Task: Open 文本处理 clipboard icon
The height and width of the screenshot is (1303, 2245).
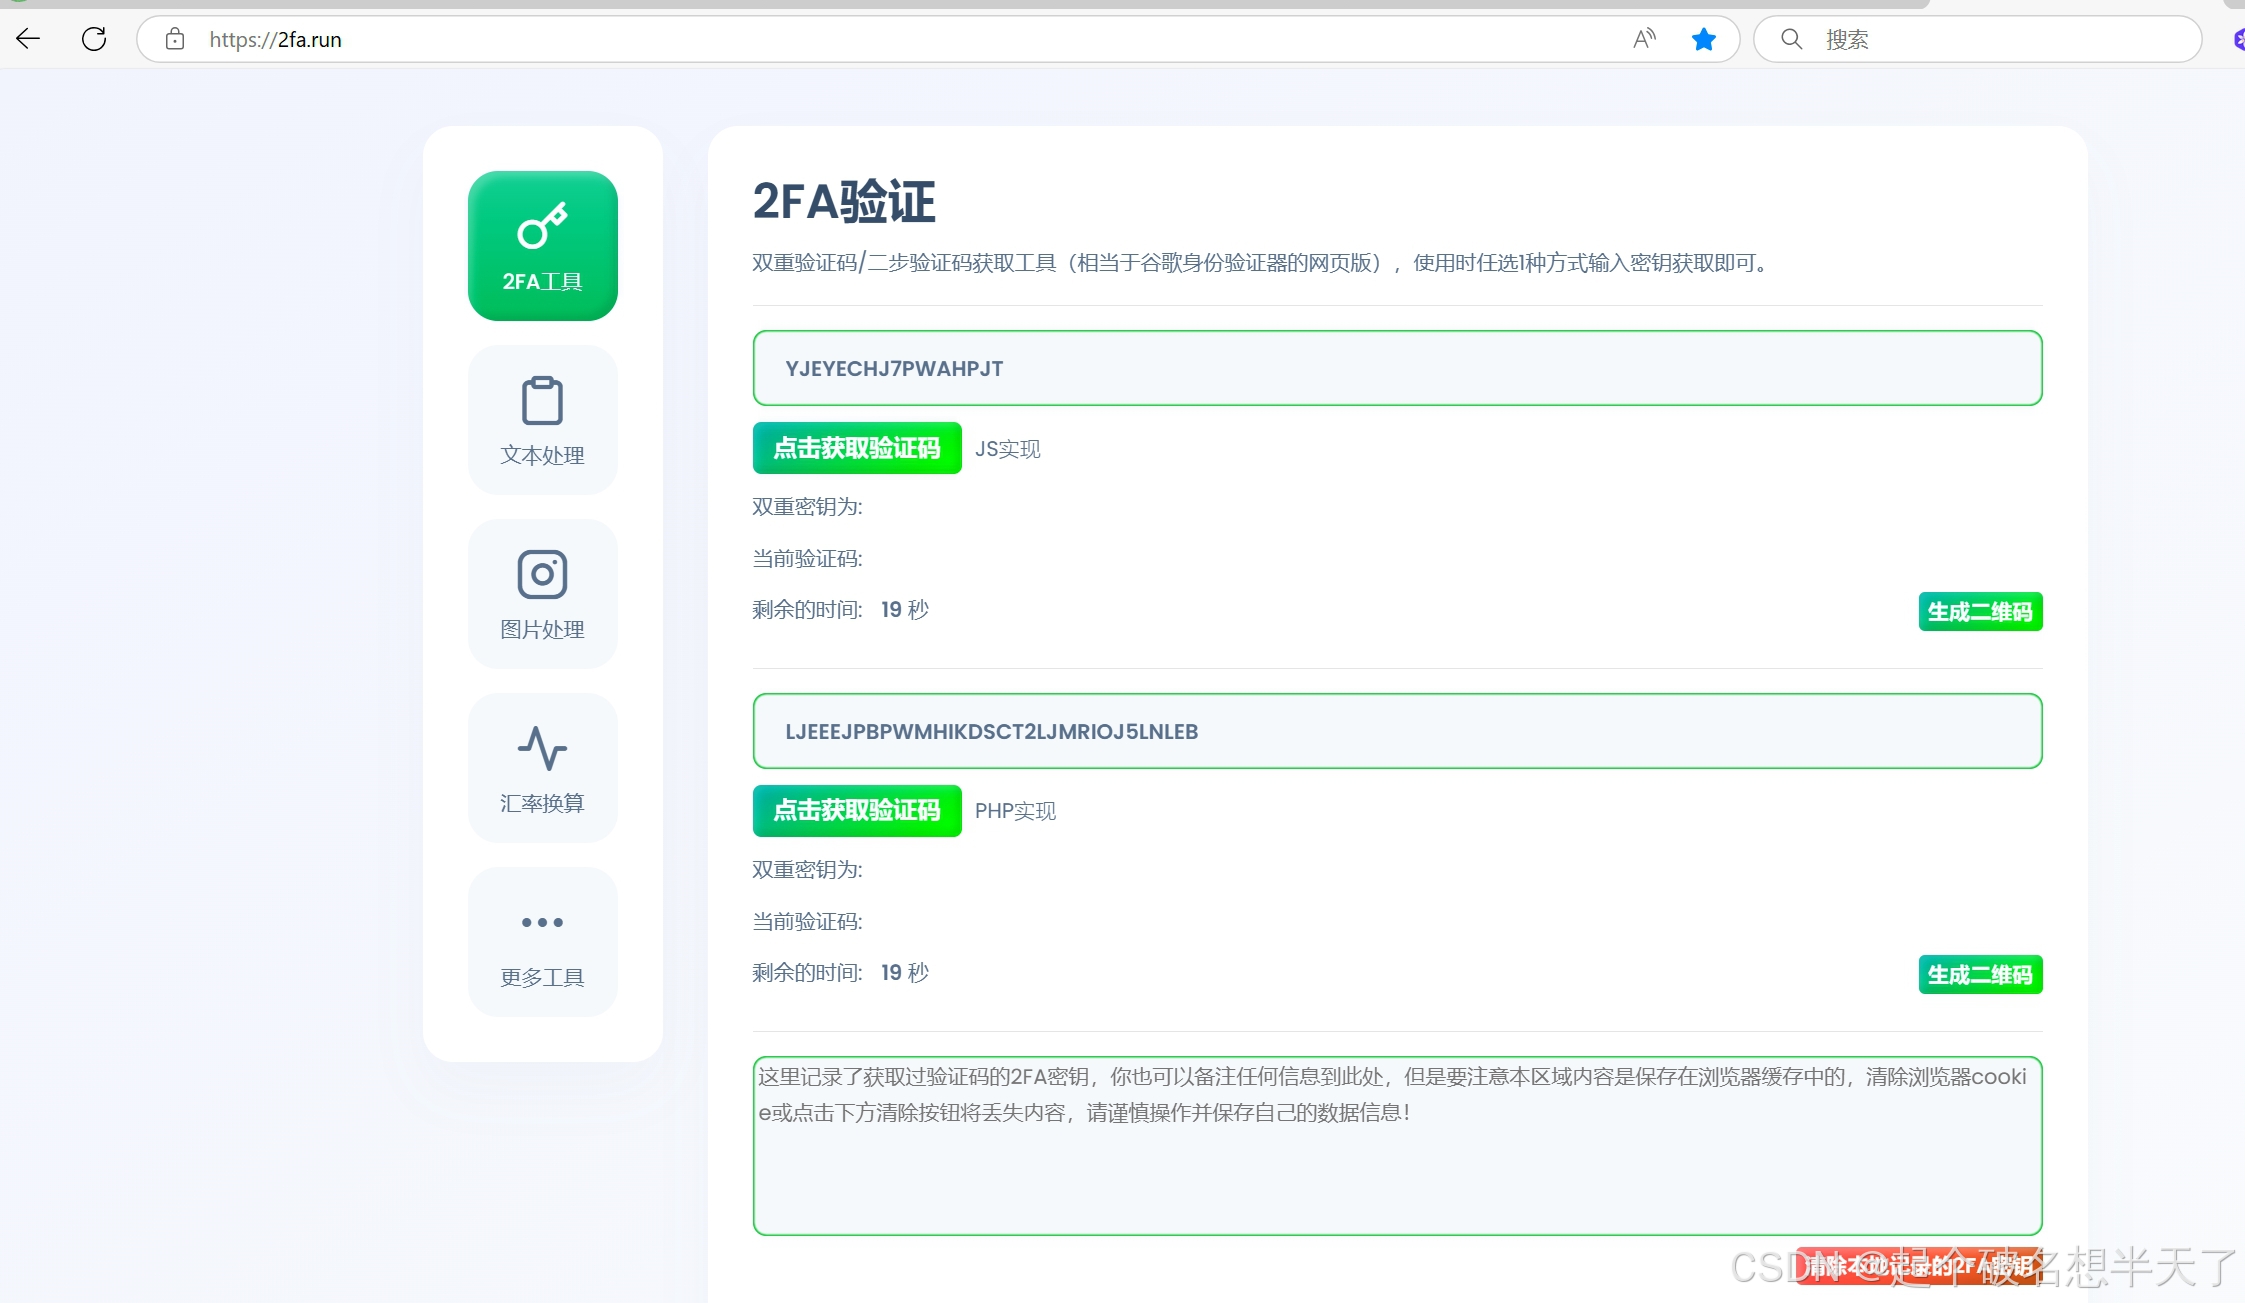Action: 542,401
